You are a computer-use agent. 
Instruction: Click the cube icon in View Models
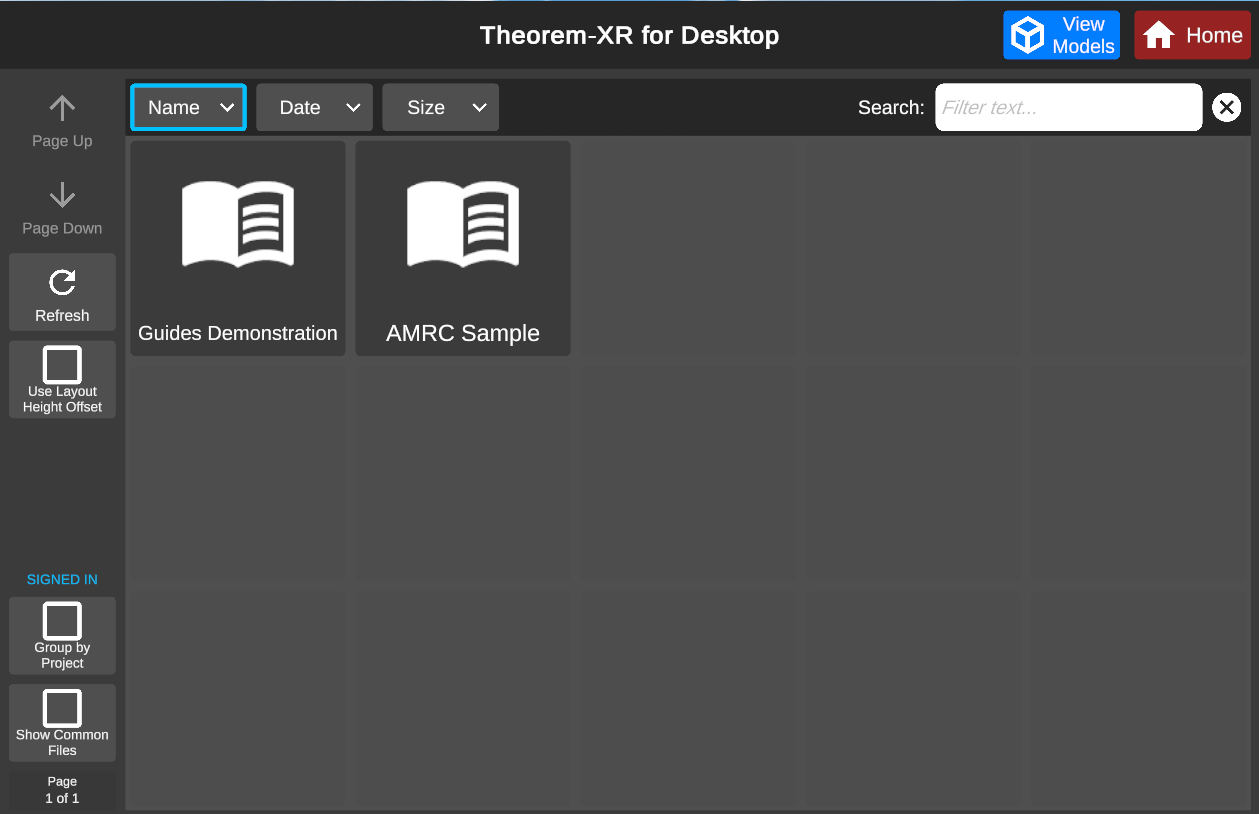tap(1027, 36)
